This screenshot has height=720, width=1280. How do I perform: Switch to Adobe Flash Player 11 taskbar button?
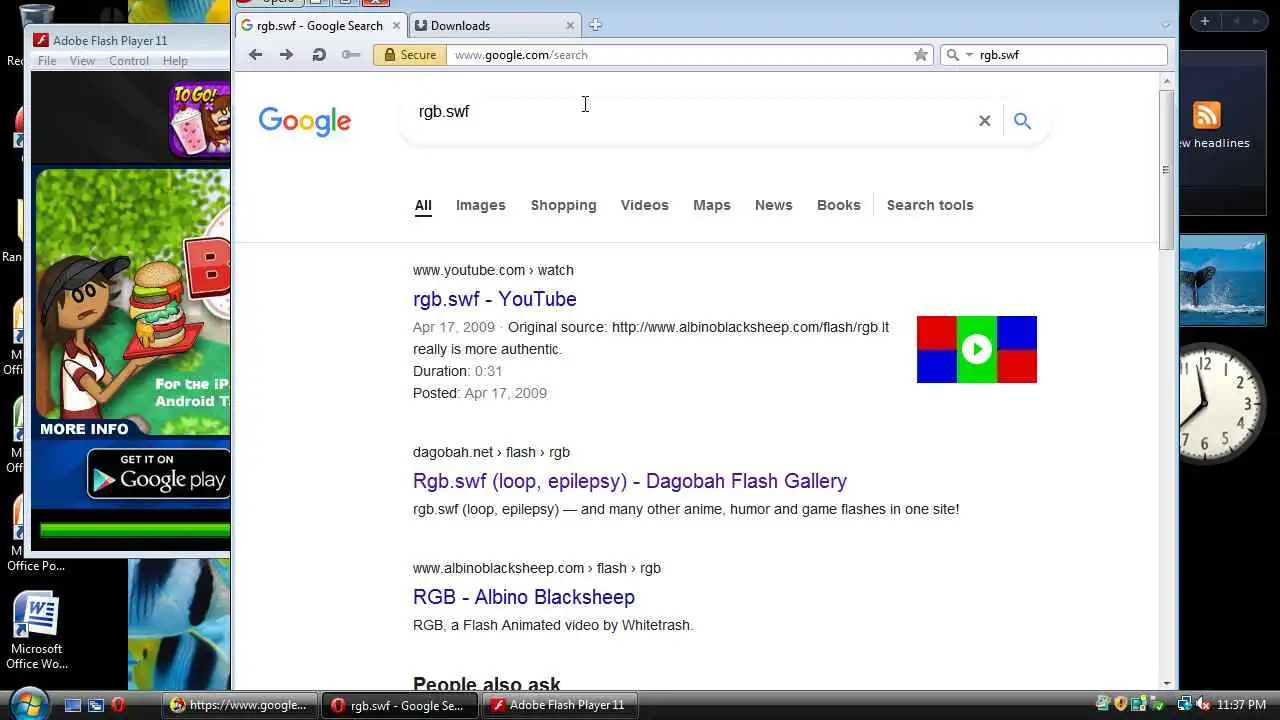[x=560, y=705]
